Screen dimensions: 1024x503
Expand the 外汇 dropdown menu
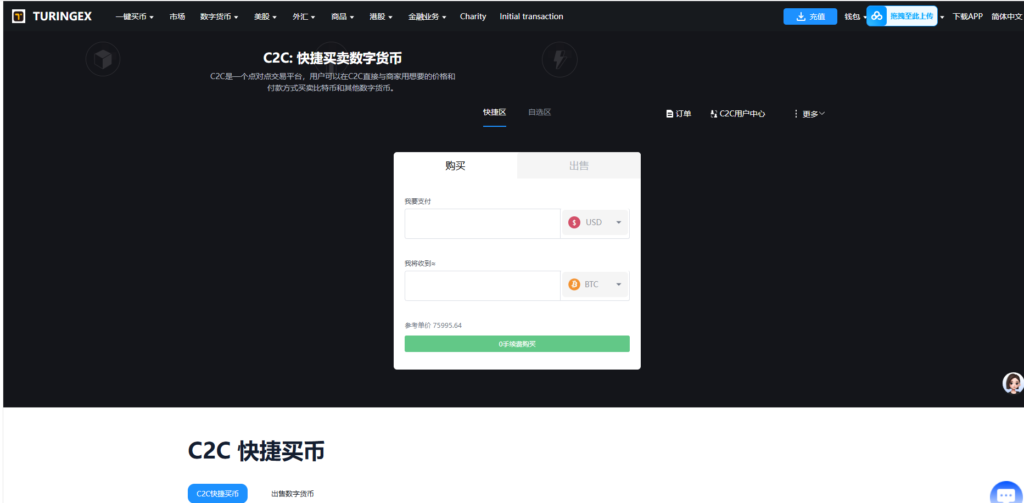point(304,16)
